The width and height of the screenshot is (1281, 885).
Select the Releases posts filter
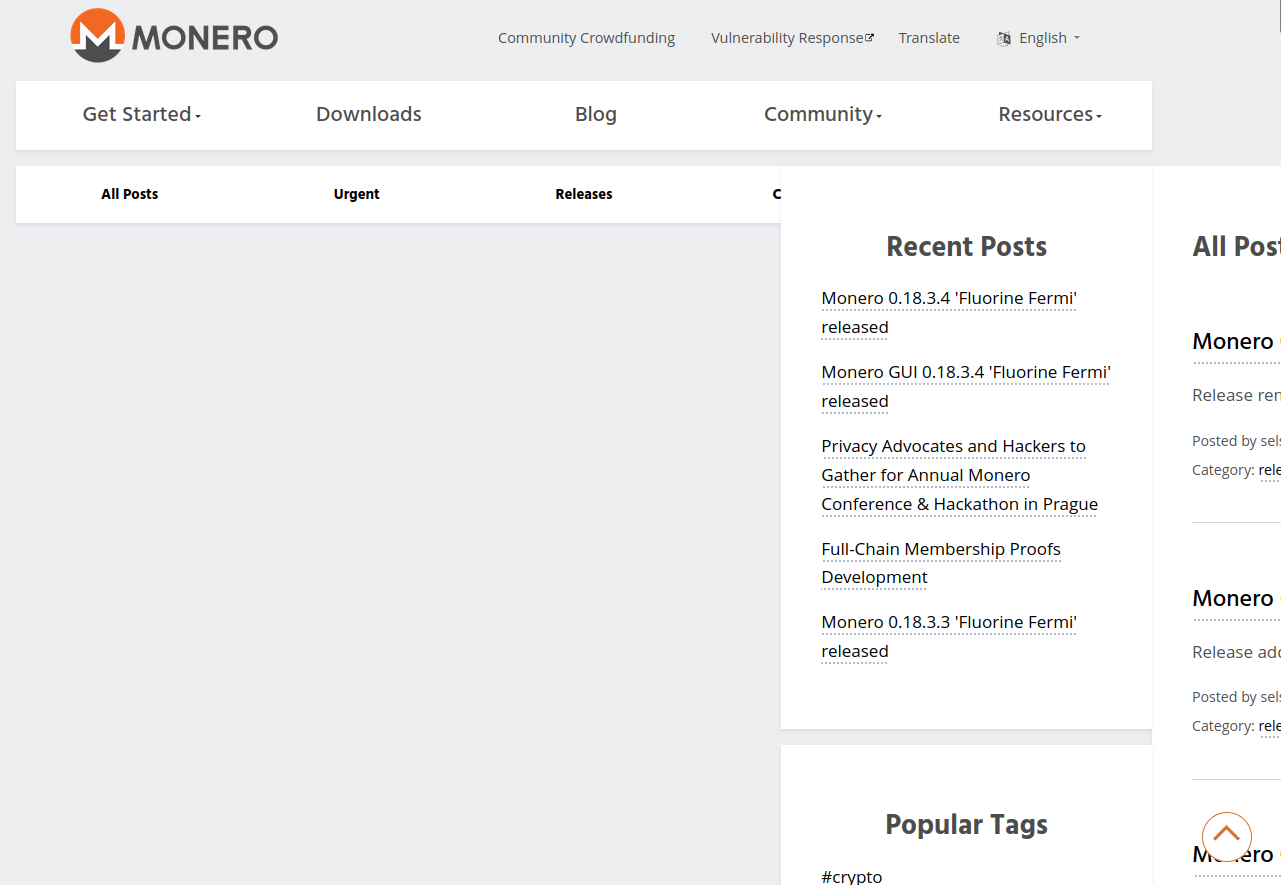(x=584, y=194)
